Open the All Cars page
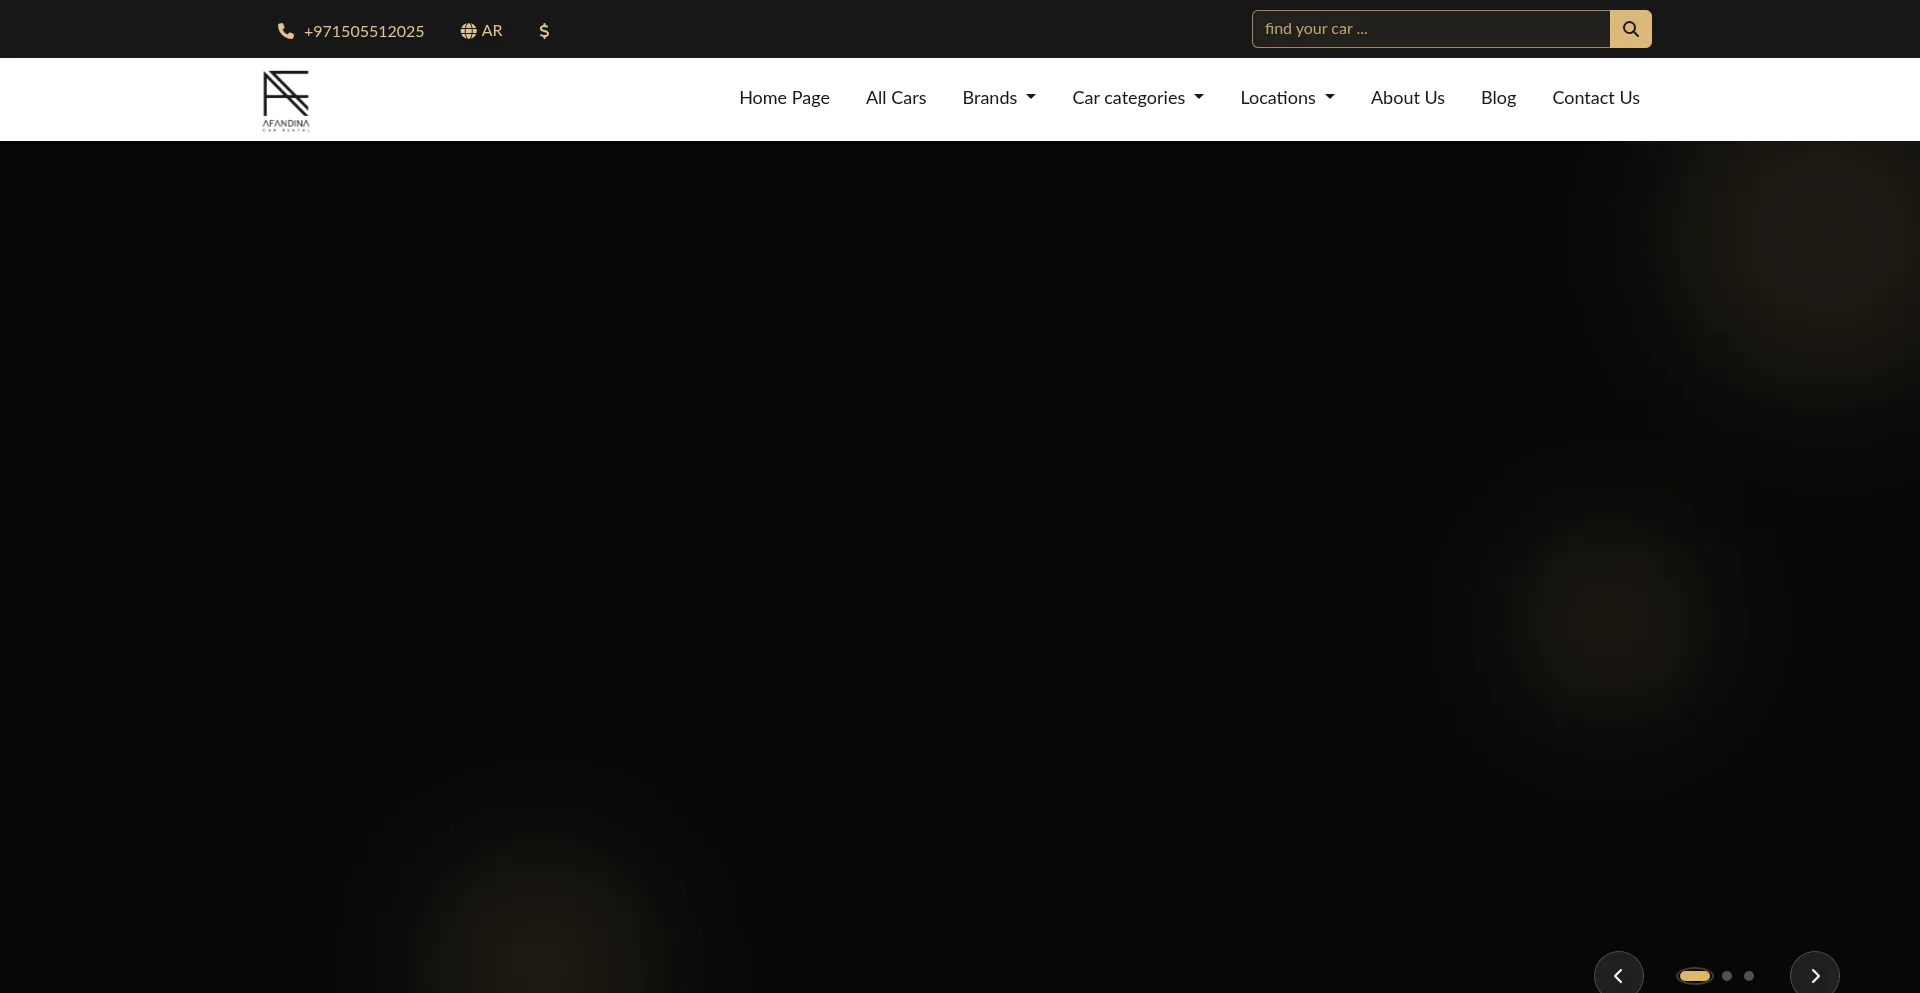1920x993 pixels. [x=895, y=98]
